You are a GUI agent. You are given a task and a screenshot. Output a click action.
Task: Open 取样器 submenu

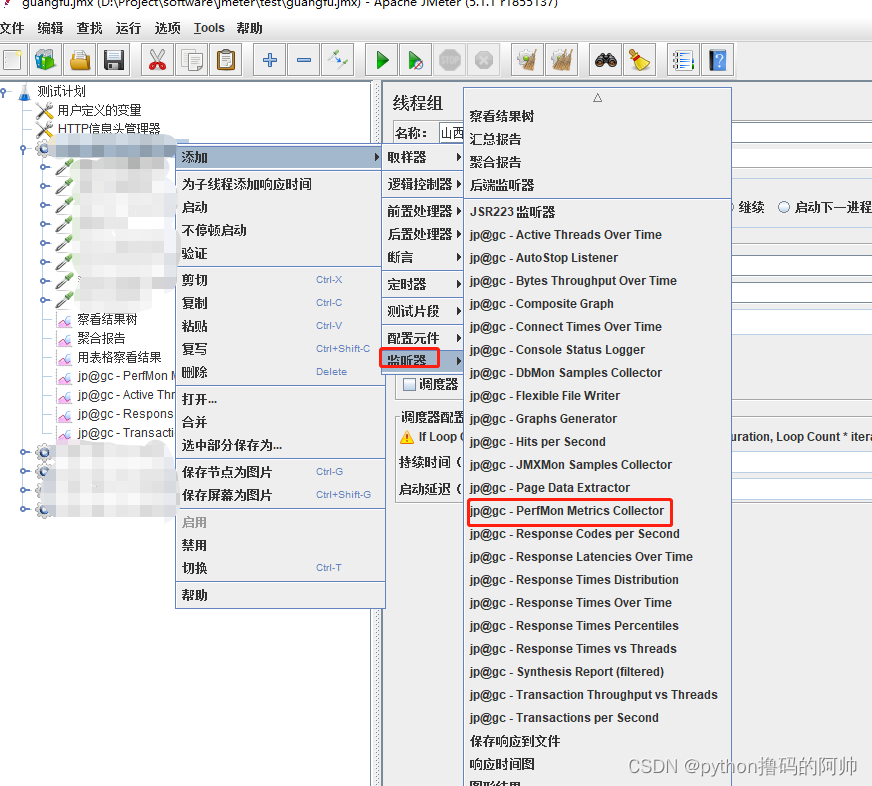423,157
